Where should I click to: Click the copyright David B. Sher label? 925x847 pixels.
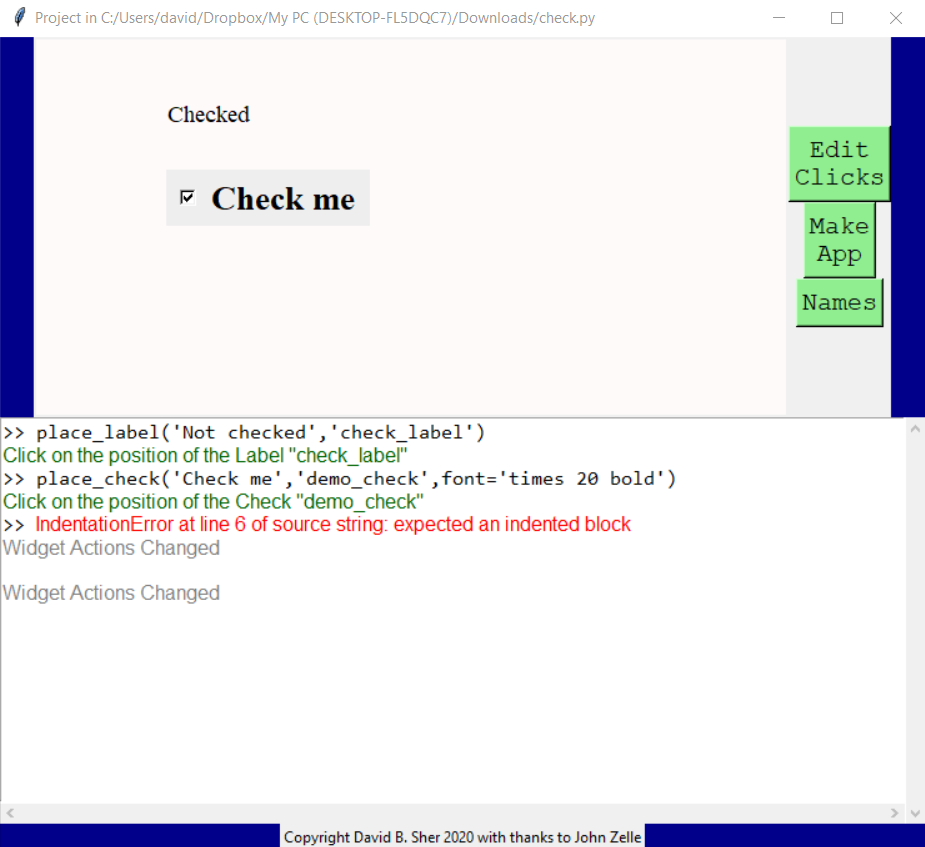(x=462, y=837)
